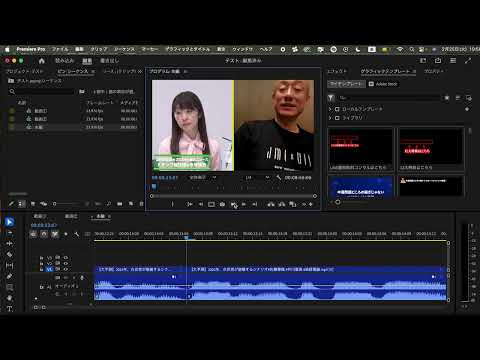The width and height of the screenshot is (480, 360).
Task: Open timeline settings wrench icon
Action: coord(77,234)
